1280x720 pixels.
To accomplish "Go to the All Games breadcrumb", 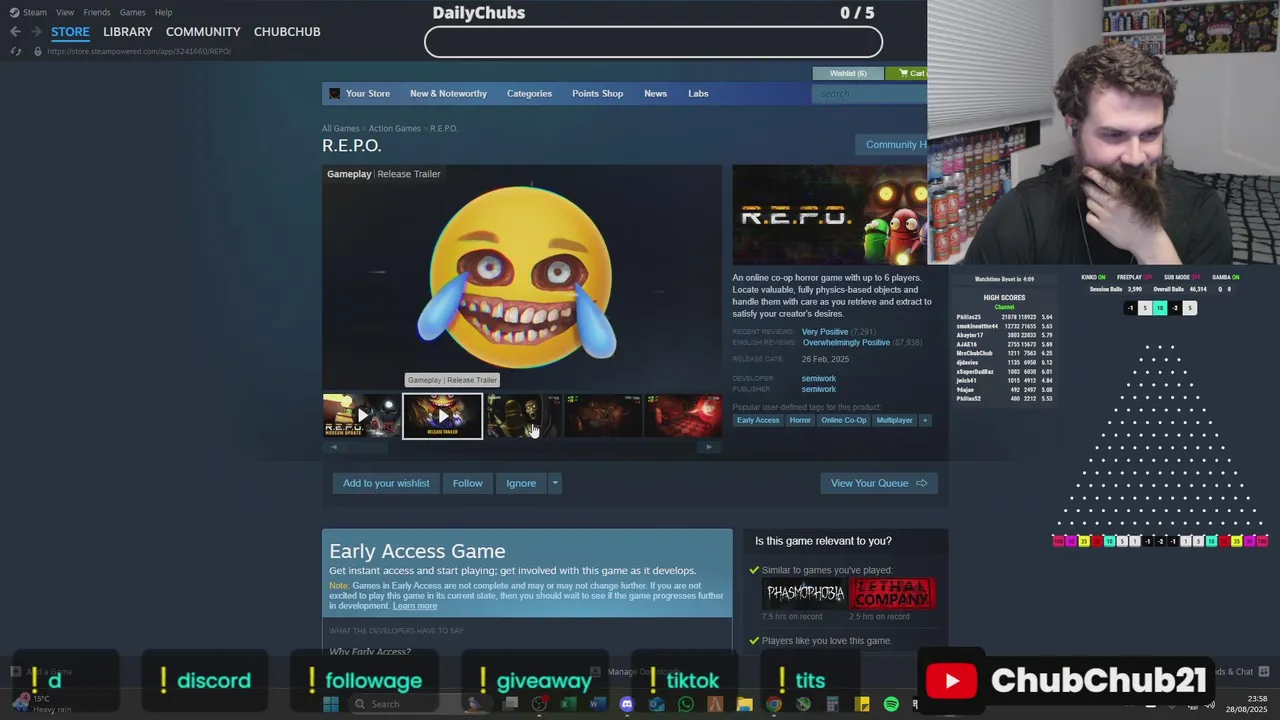I will [x=340, y=128].
